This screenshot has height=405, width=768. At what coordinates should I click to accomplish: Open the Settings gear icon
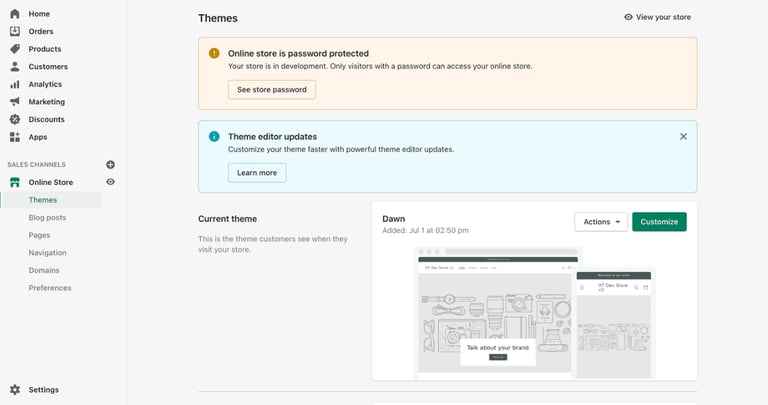point(15,390)
